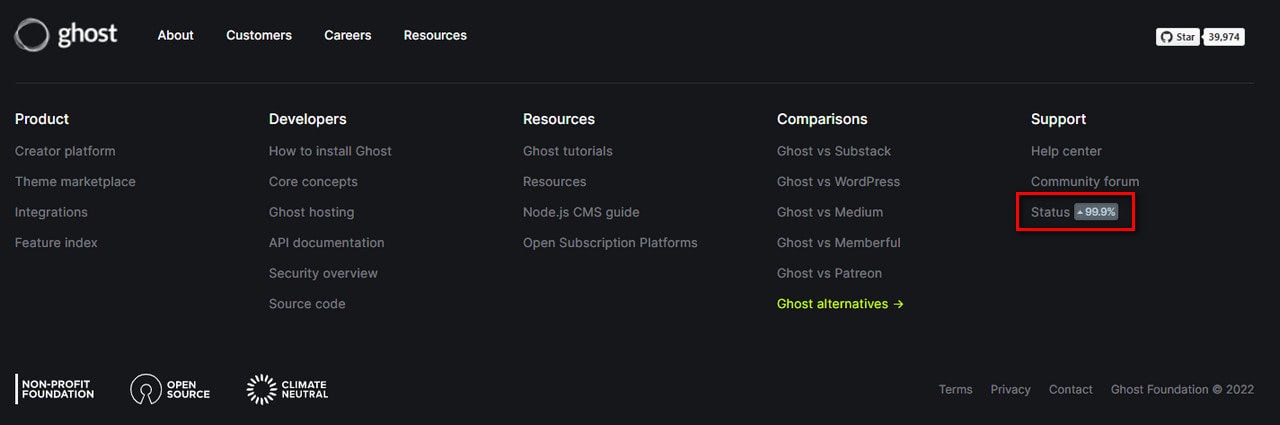Click the Developers column heading
The image size is (1280, 425).
tap(308, 119)
